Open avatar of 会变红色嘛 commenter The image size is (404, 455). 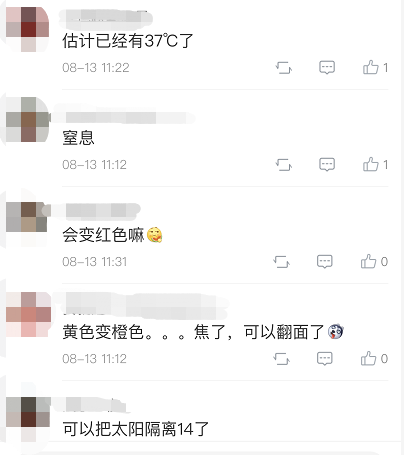click(x=28, y=217)
